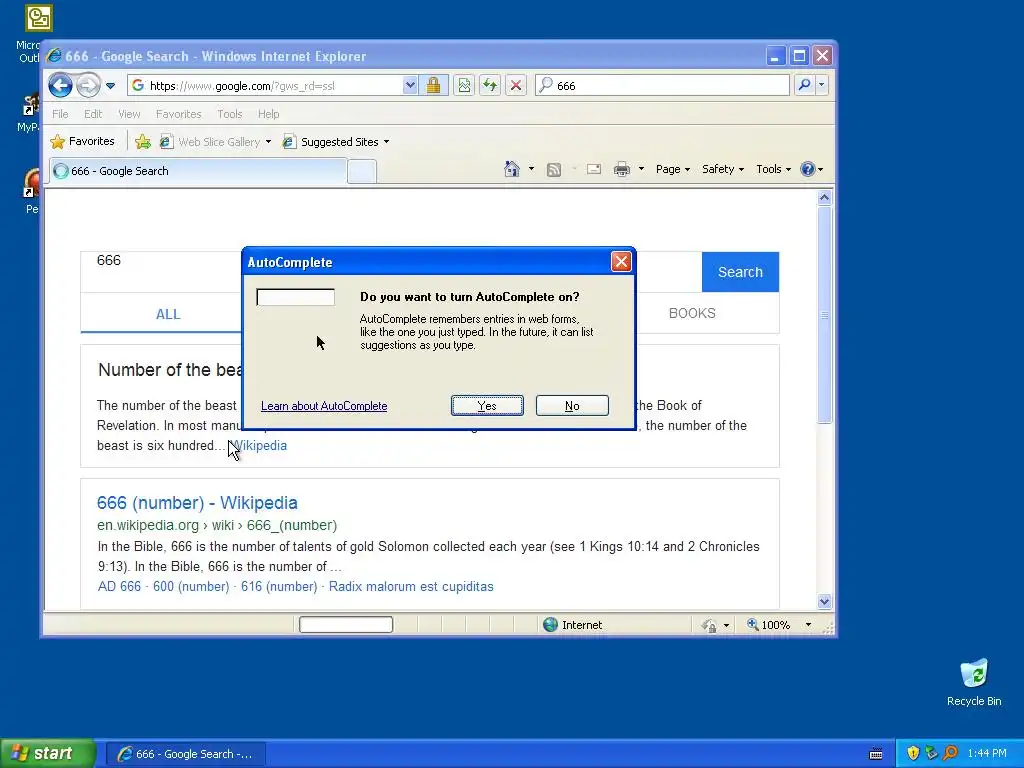
Task: Expand the zoom level dropdown arrow
Action: tap(808, 625)
